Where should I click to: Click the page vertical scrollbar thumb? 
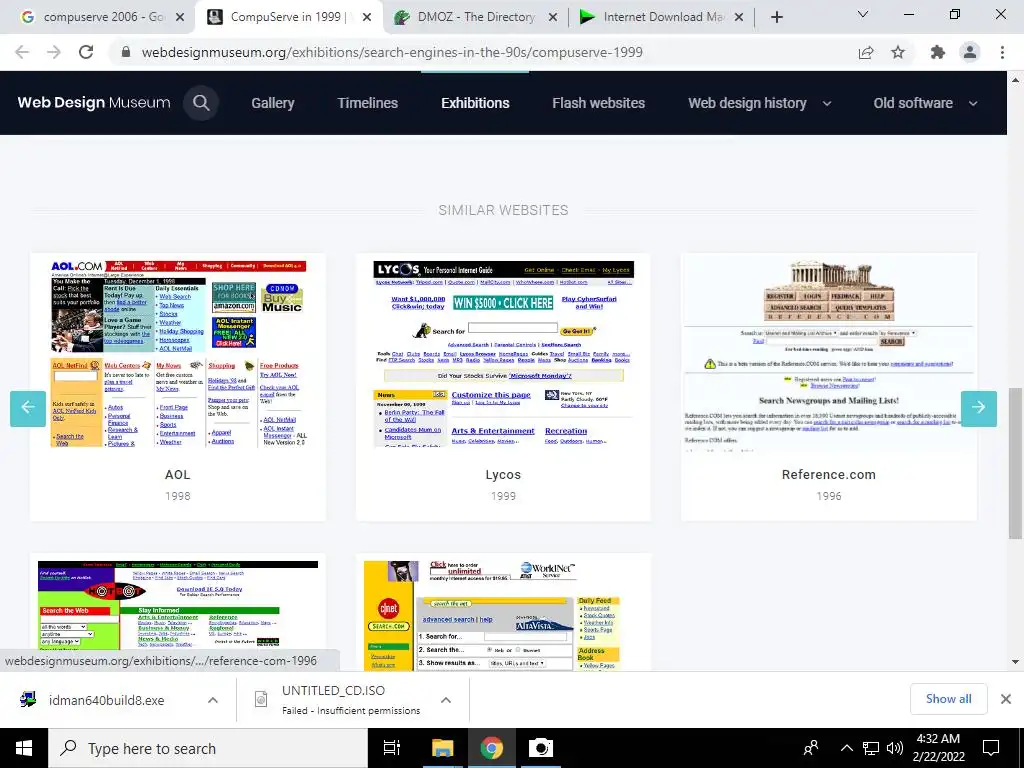coord(1015,463)
